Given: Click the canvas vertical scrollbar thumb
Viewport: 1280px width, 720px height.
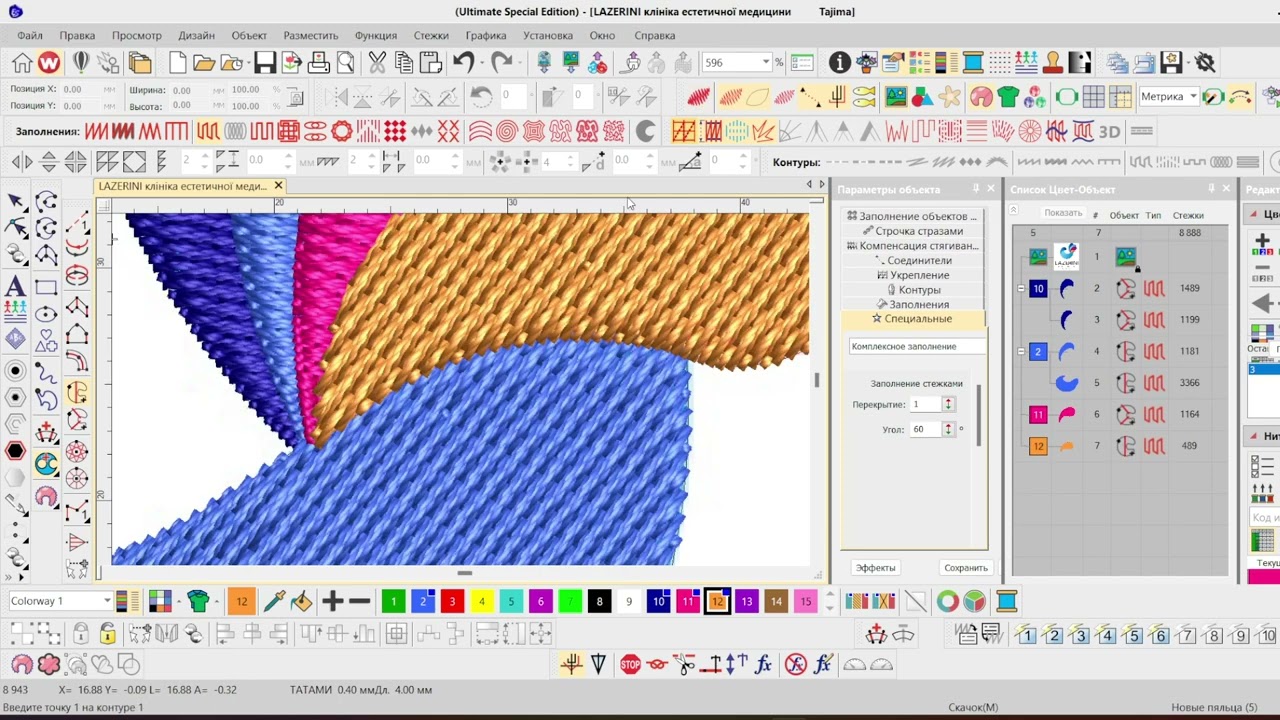Looking at the screenshot, I should click(x=817, y=379).
